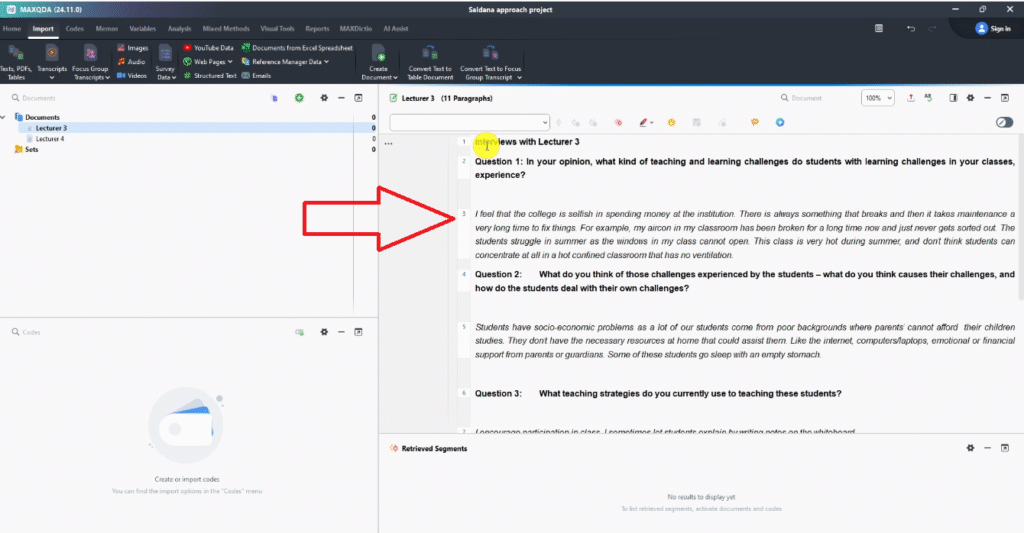1024x533 pixels.
Task: Select the Lecturer 4 document
Action: pyautogui.click(x=50, y=139)
